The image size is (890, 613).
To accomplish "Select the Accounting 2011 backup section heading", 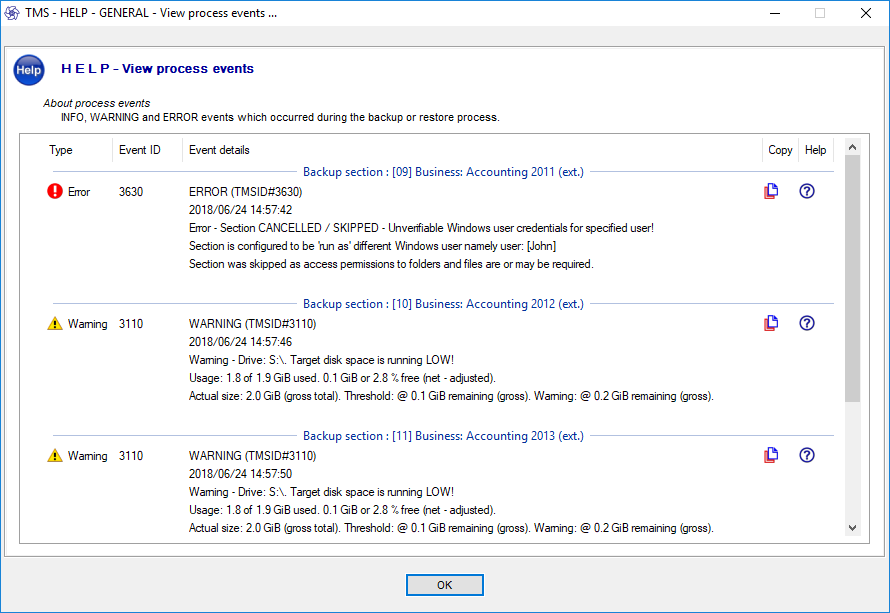I will pos(443,172).
